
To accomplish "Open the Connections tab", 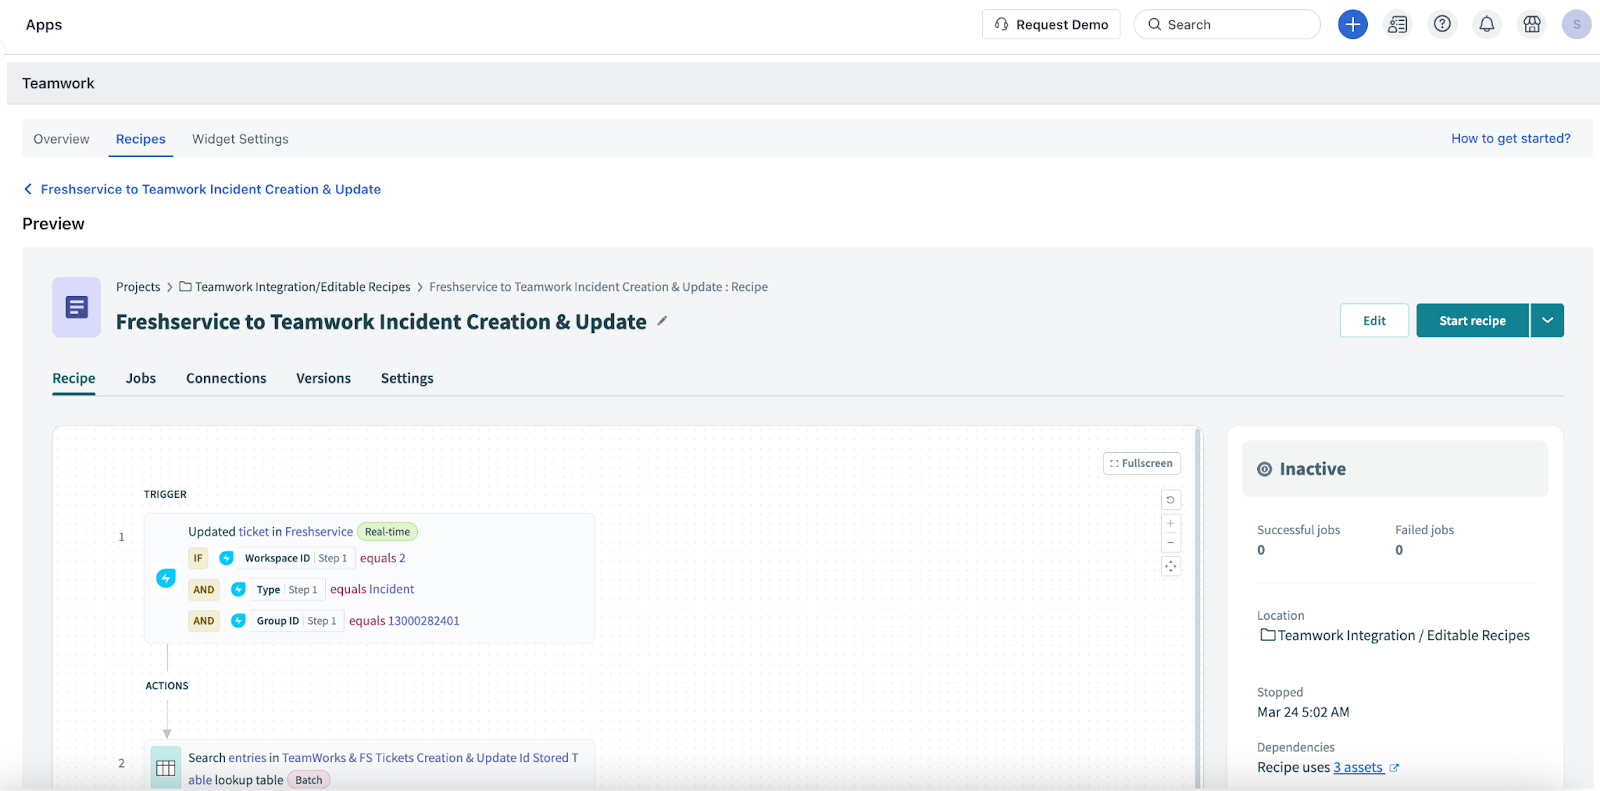I will (x=226, y=378).
